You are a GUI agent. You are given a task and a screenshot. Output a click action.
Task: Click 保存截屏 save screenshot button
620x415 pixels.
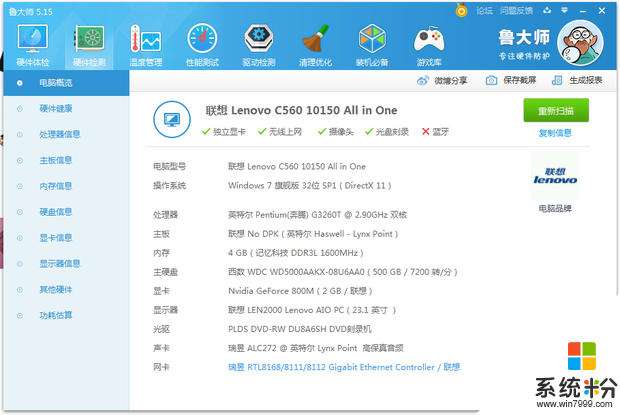(512, 81)
